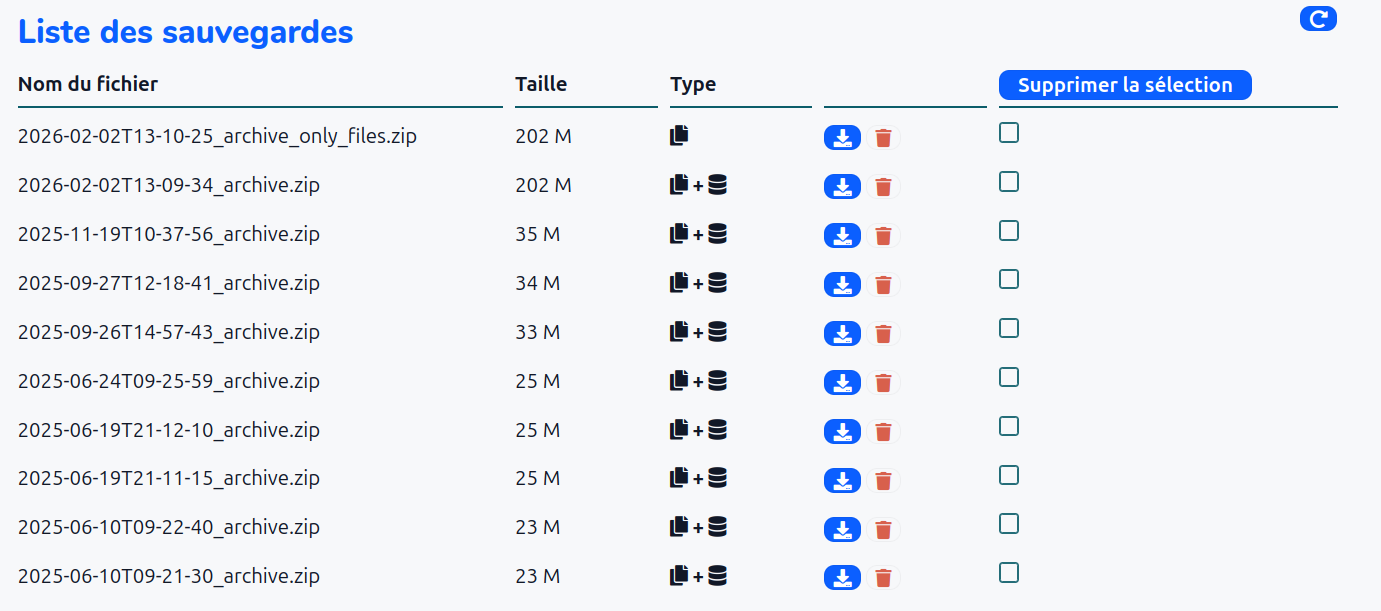Click the Taille column header
Viewport: 1381px width, 611px height.
click(541, 84)
